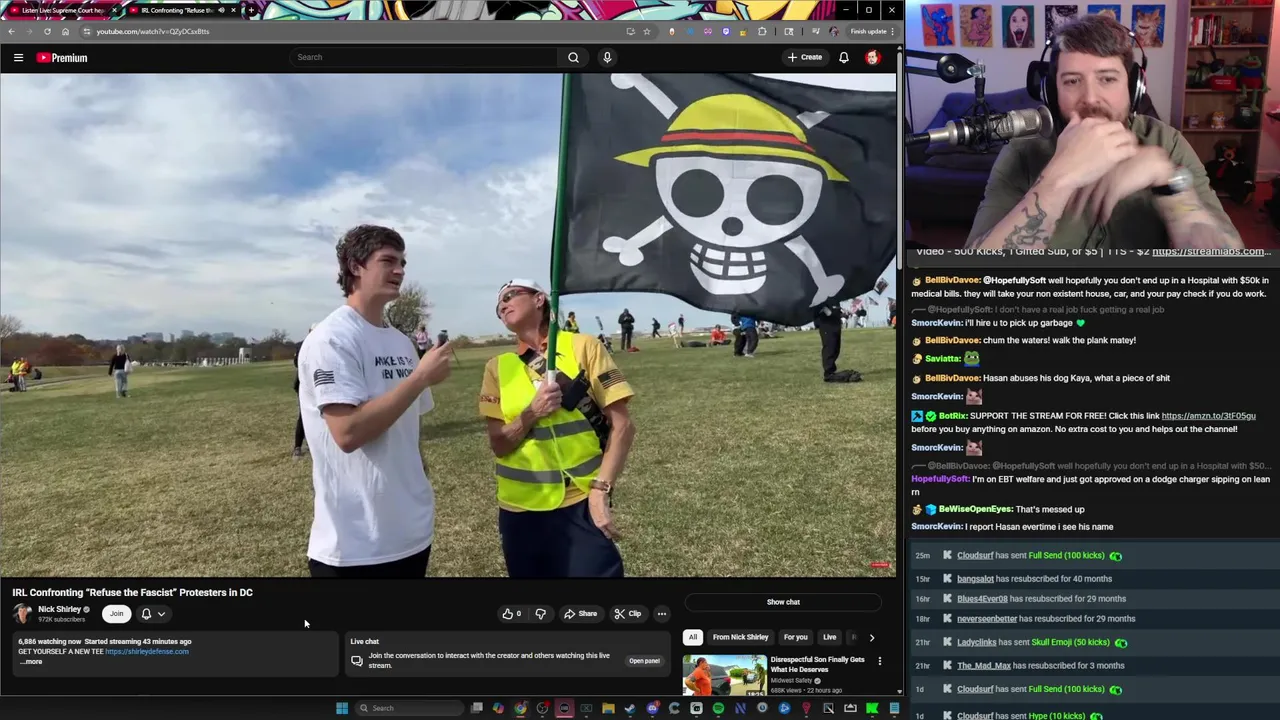
Task: Open shirleydefense.com link in description
Action: pos(146,651)
